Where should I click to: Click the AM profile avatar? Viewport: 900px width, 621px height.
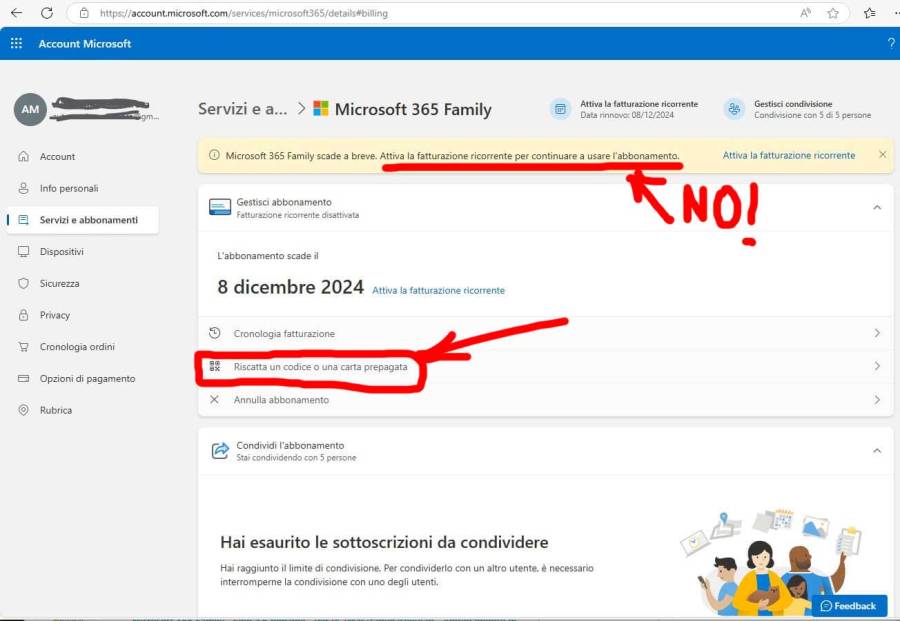click(x=30, y=110)
